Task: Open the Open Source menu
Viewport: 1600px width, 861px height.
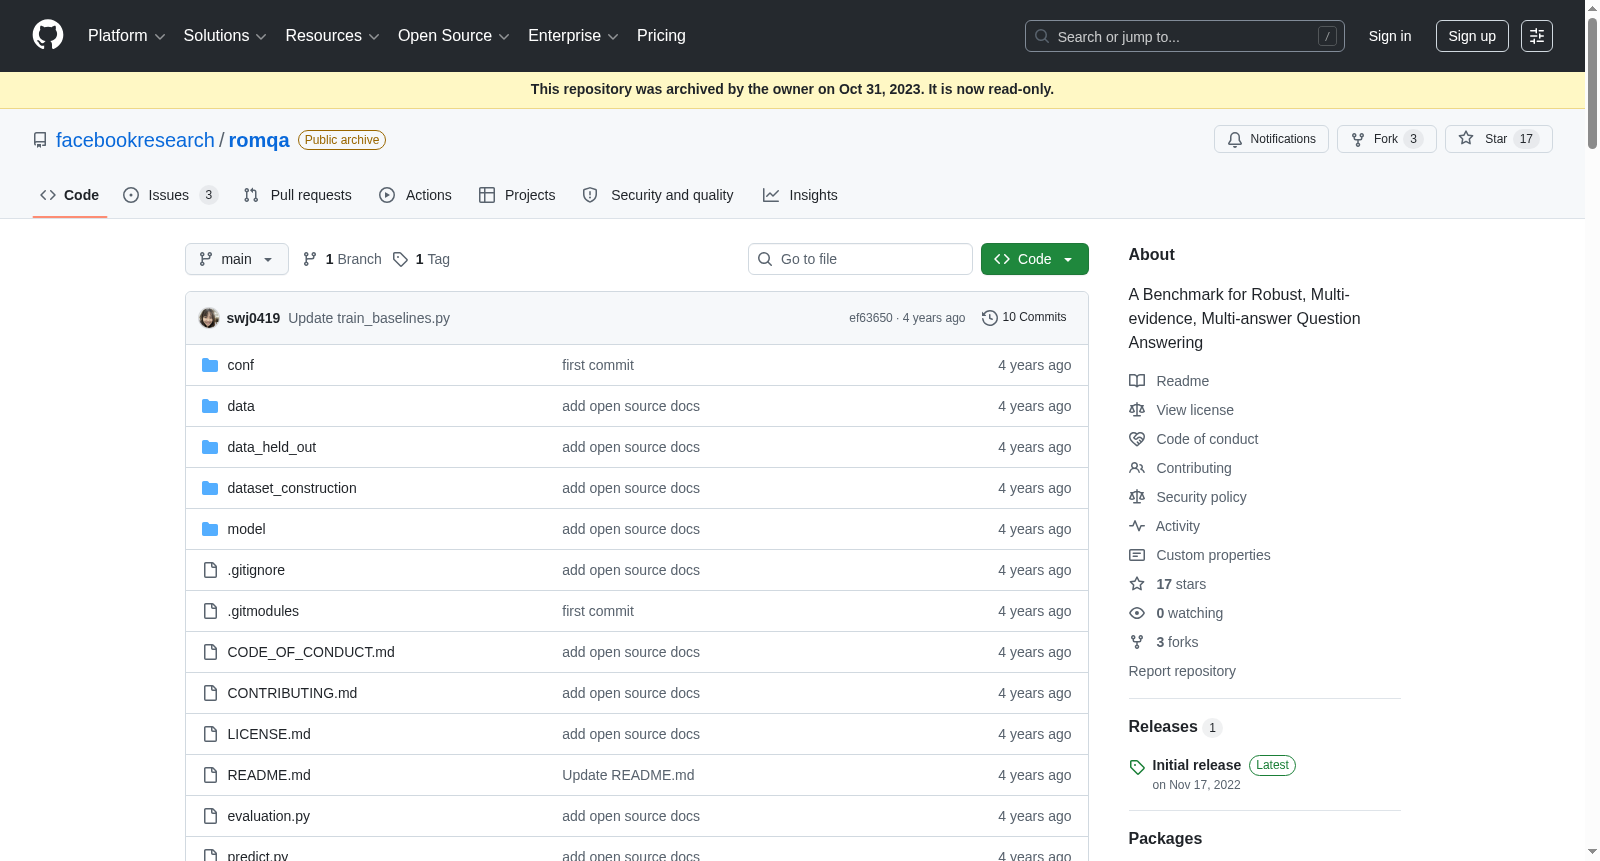Action: click(454, 36)
